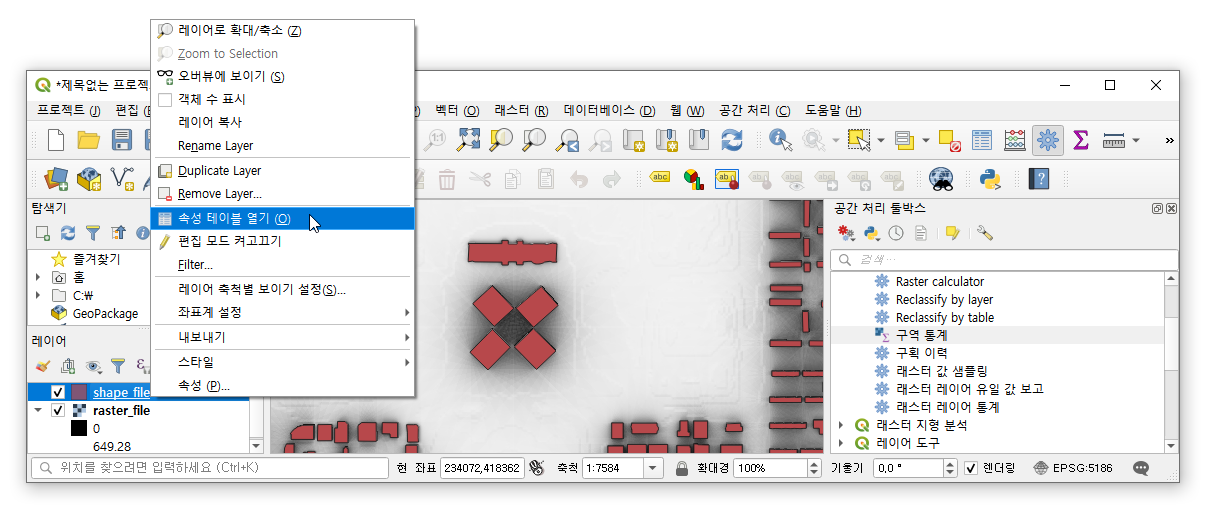Click Deselect Features icon
1212x507 pixels.
949,141
